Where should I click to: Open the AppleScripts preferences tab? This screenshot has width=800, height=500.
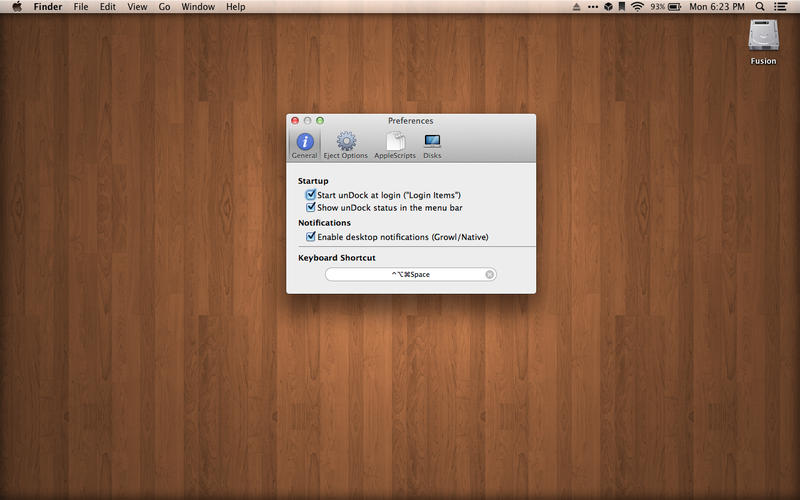point(395,145)
